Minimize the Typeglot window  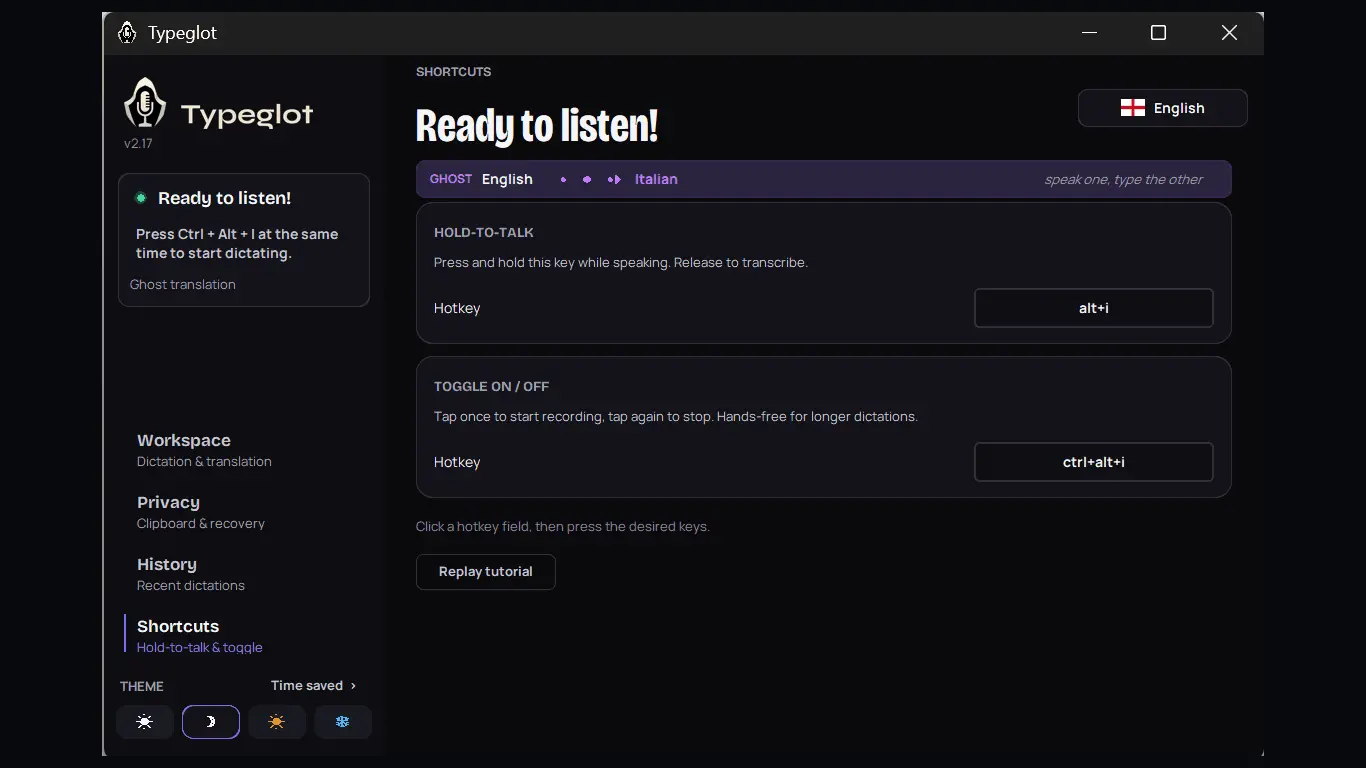(x=1090, y=33)
